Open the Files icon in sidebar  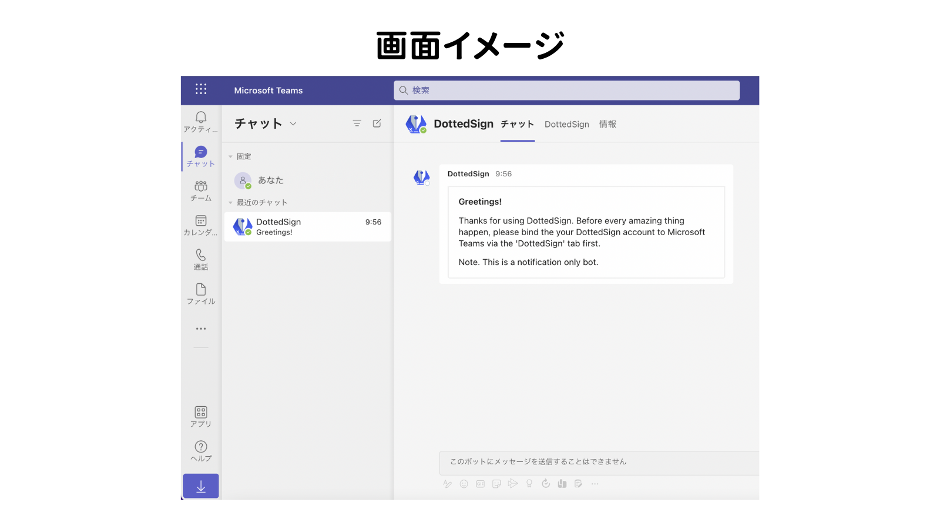(x=200, y=294)
